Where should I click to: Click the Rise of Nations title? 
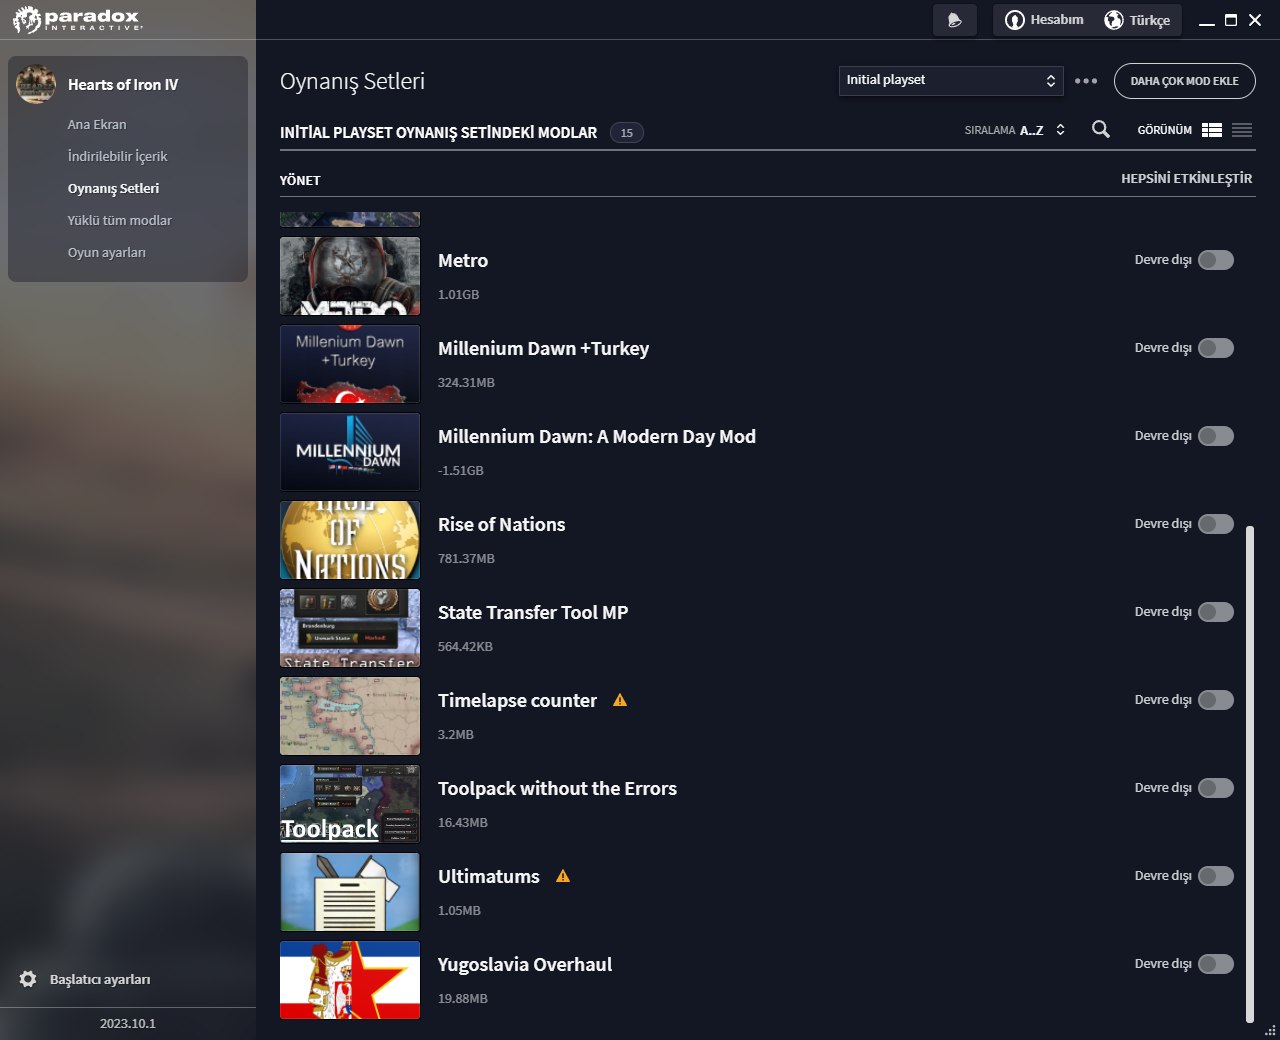(x=502, y=524)
